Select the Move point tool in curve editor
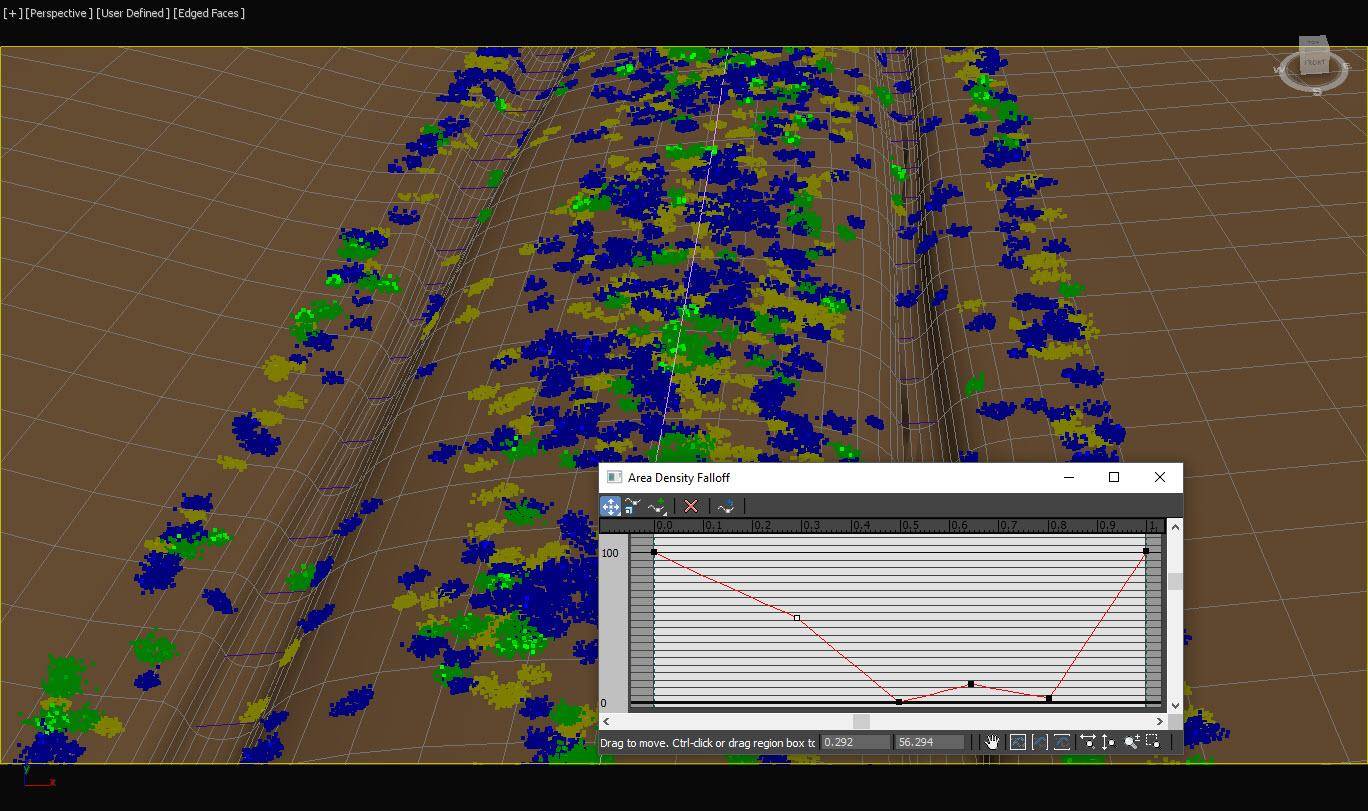 click(610, 506)
